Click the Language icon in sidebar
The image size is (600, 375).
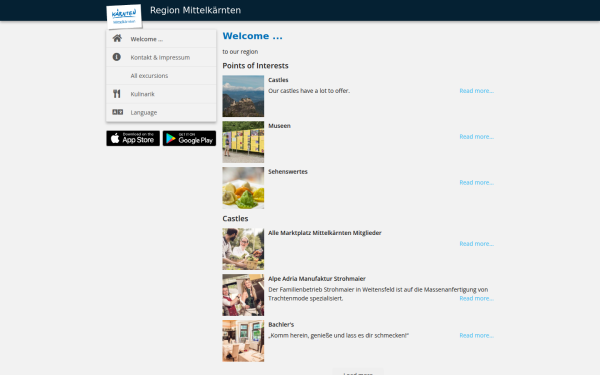coord(117,112)
